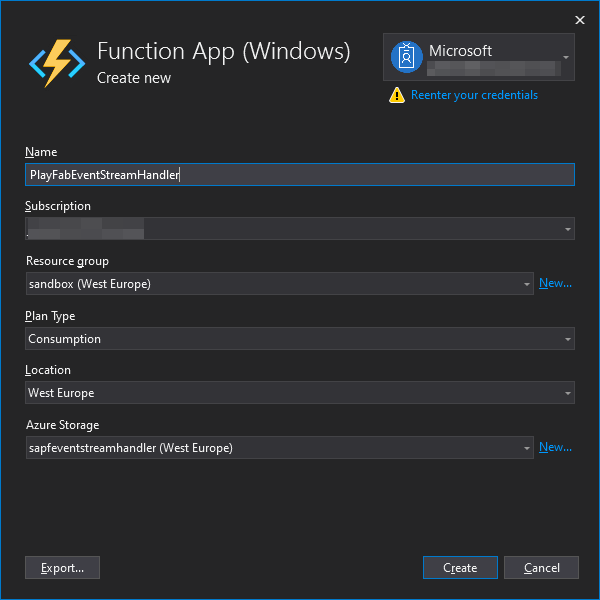Screen dimensions: 600x600
Task: Click New... link beside Resource group
Action: click(555, 283)
